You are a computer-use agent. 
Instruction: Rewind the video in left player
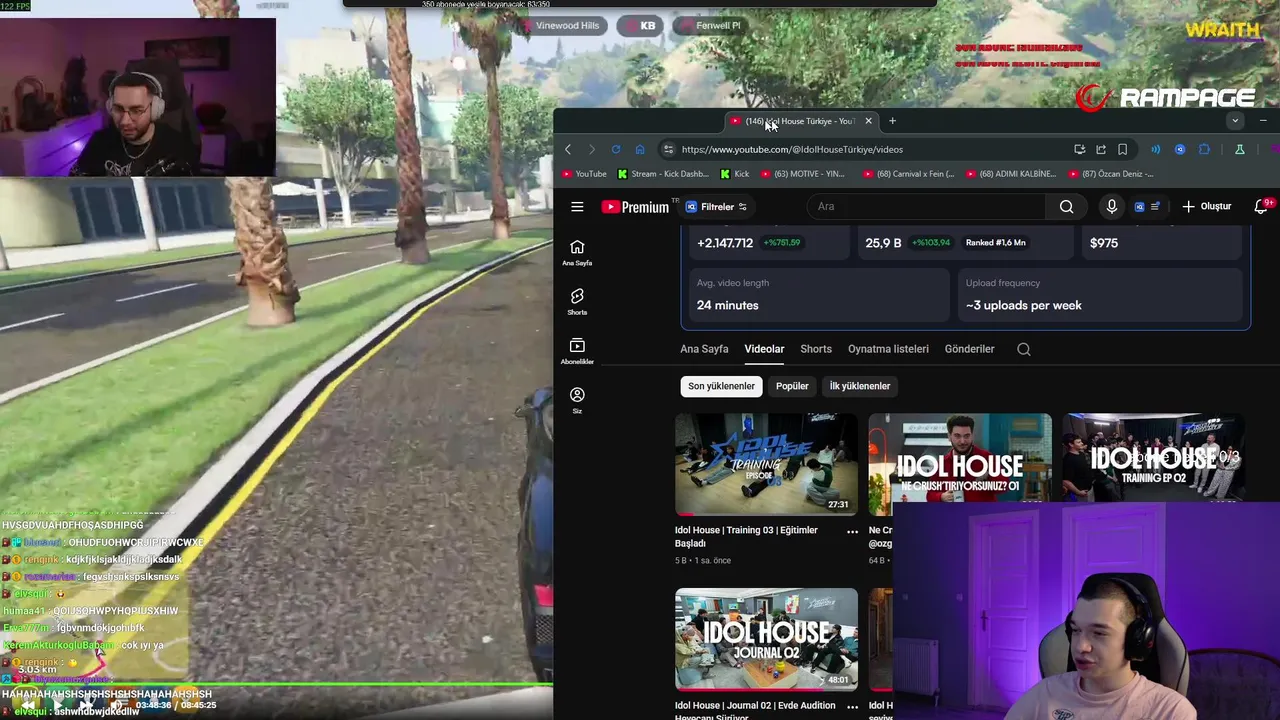28,705
